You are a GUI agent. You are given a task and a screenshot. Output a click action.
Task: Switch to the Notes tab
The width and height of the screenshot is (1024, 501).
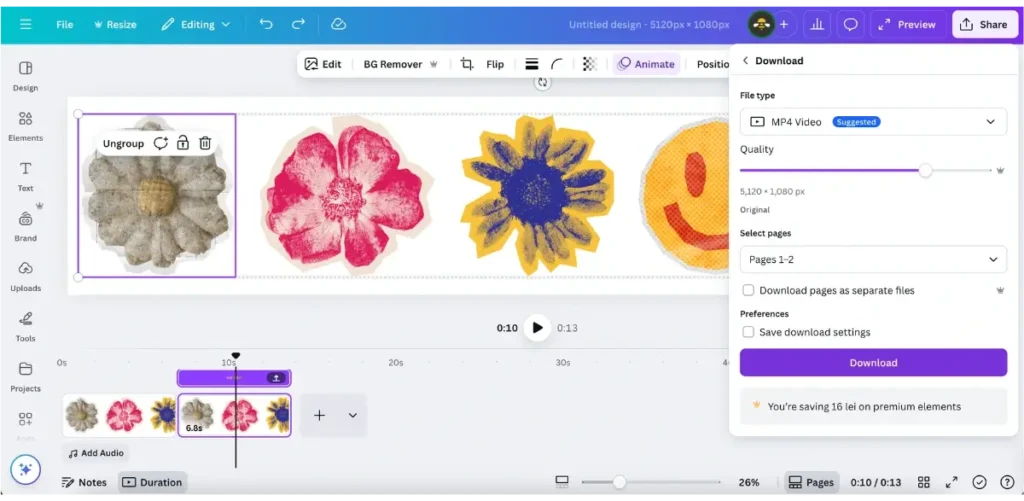tap(84, 482)
